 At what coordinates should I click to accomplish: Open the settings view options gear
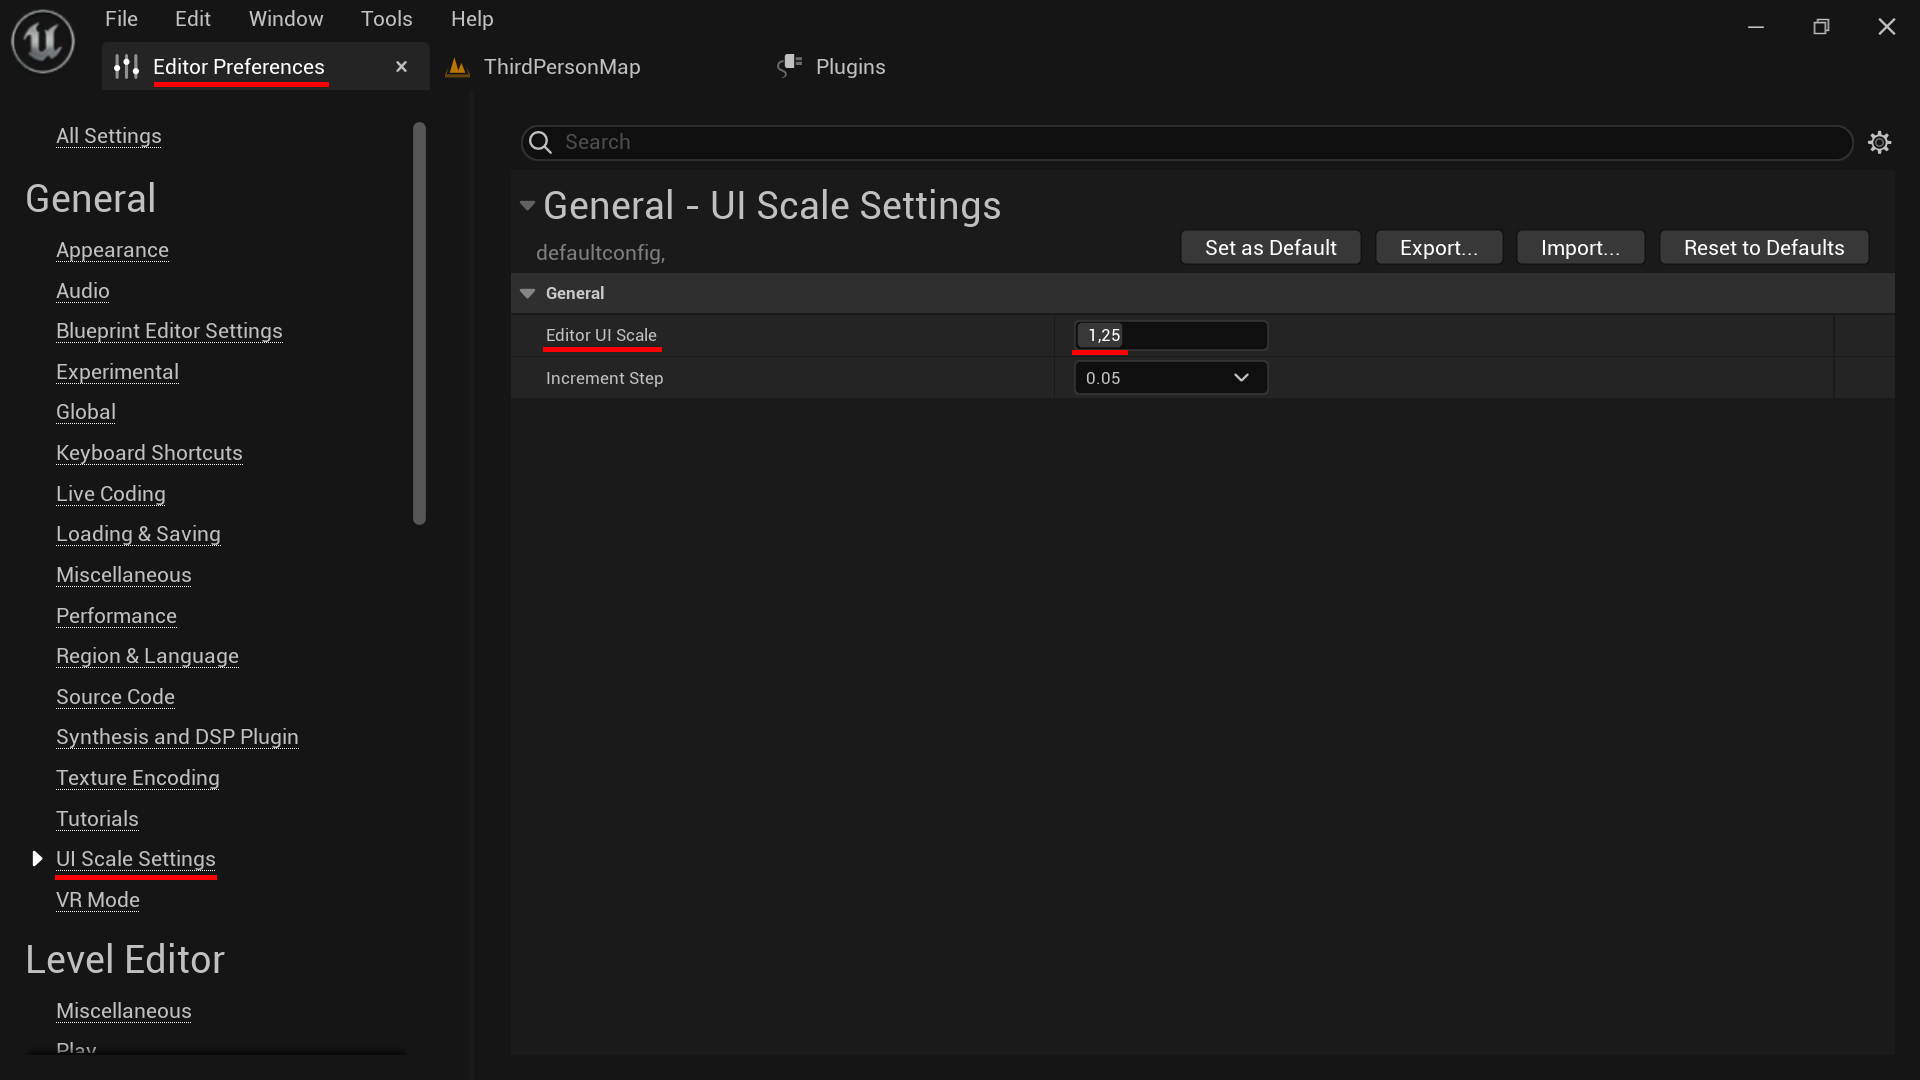click(1880, 142)
